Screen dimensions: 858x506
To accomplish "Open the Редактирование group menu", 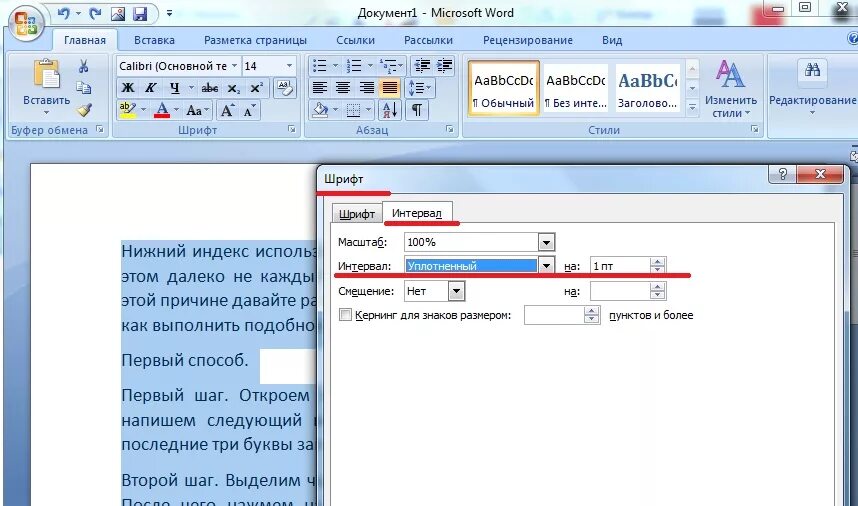I will (x=812, y=89).
